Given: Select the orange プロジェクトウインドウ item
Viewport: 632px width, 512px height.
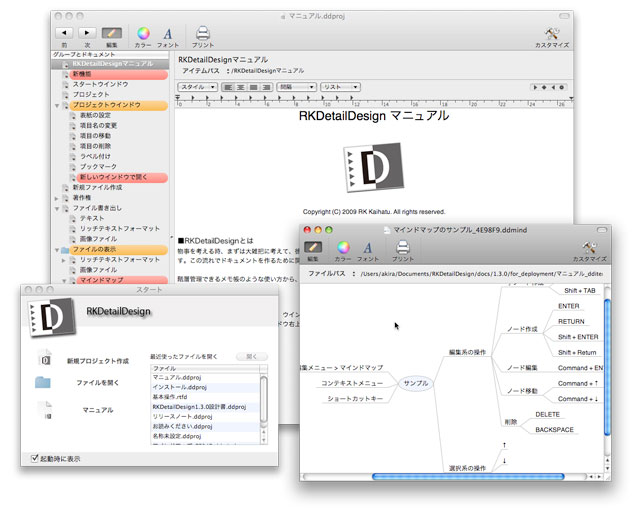Looking at the screenshot, I should tap(119, 105).
